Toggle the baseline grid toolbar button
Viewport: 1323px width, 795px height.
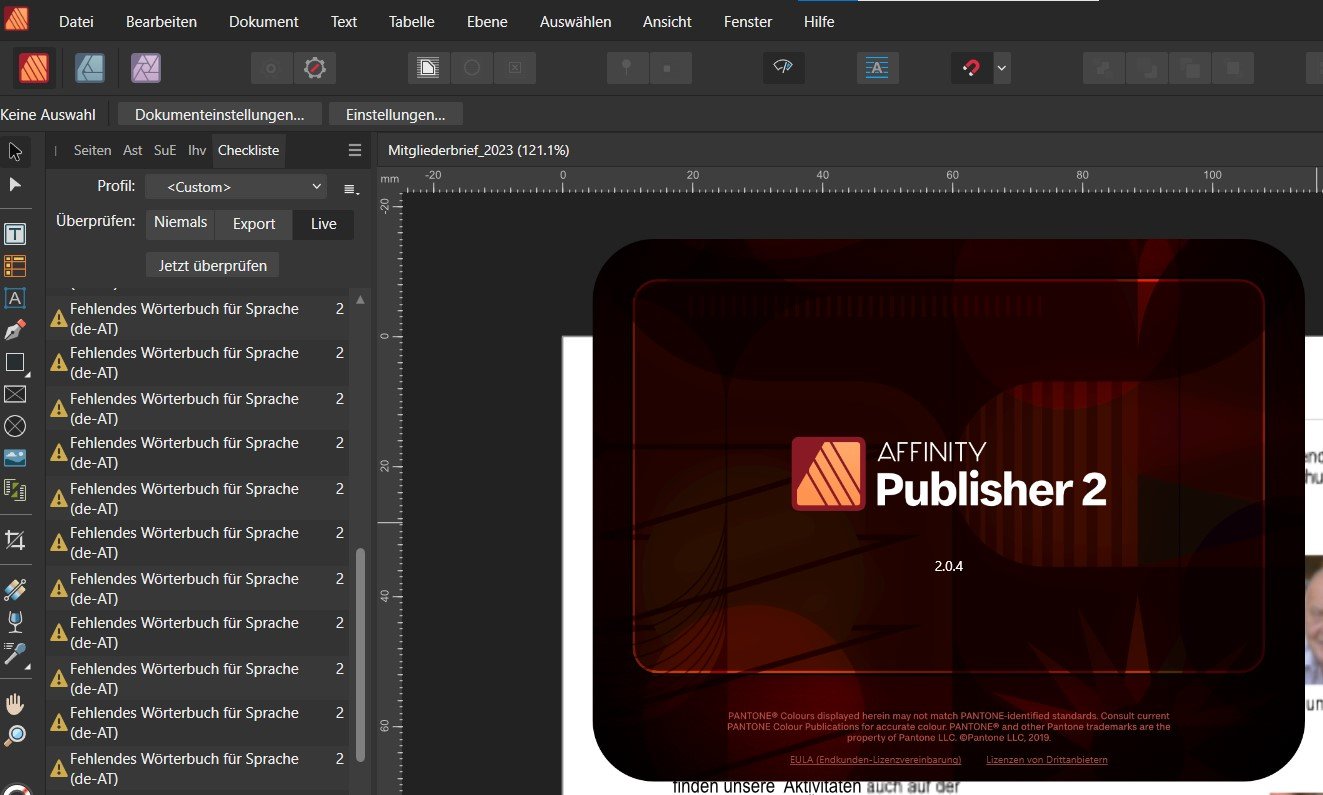point(877,68)
